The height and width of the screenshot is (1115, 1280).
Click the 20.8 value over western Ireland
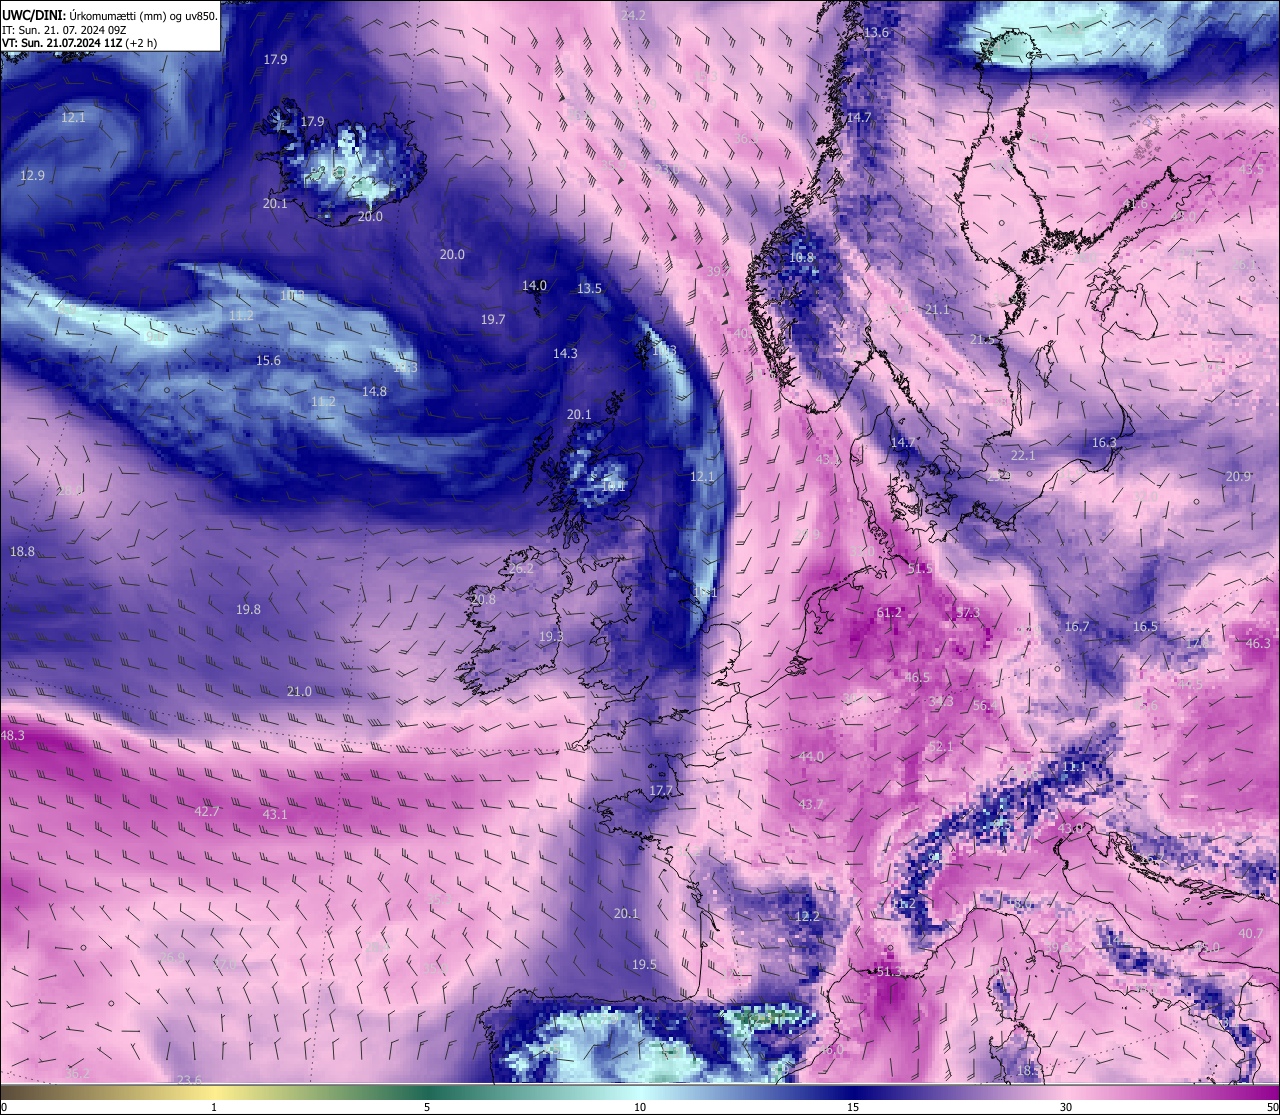(x=484, y=600)
